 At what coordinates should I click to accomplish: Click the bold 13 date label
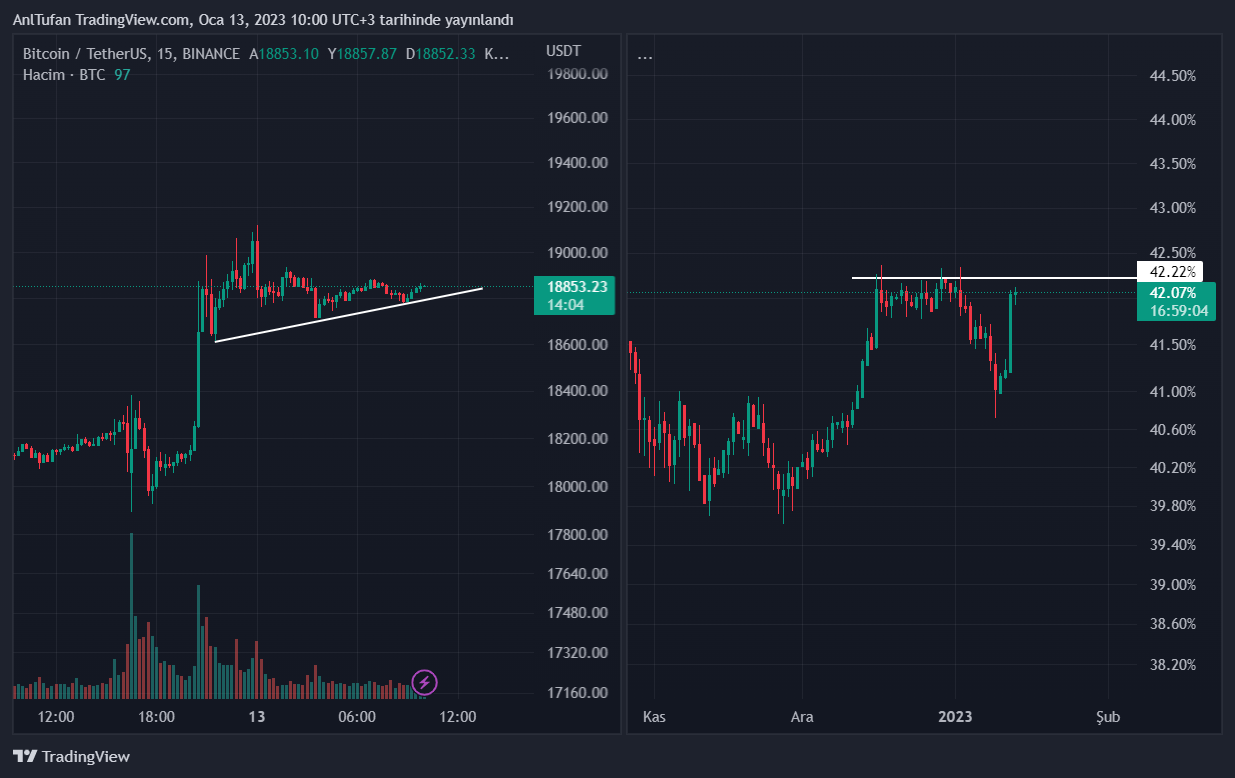point(257,717)
